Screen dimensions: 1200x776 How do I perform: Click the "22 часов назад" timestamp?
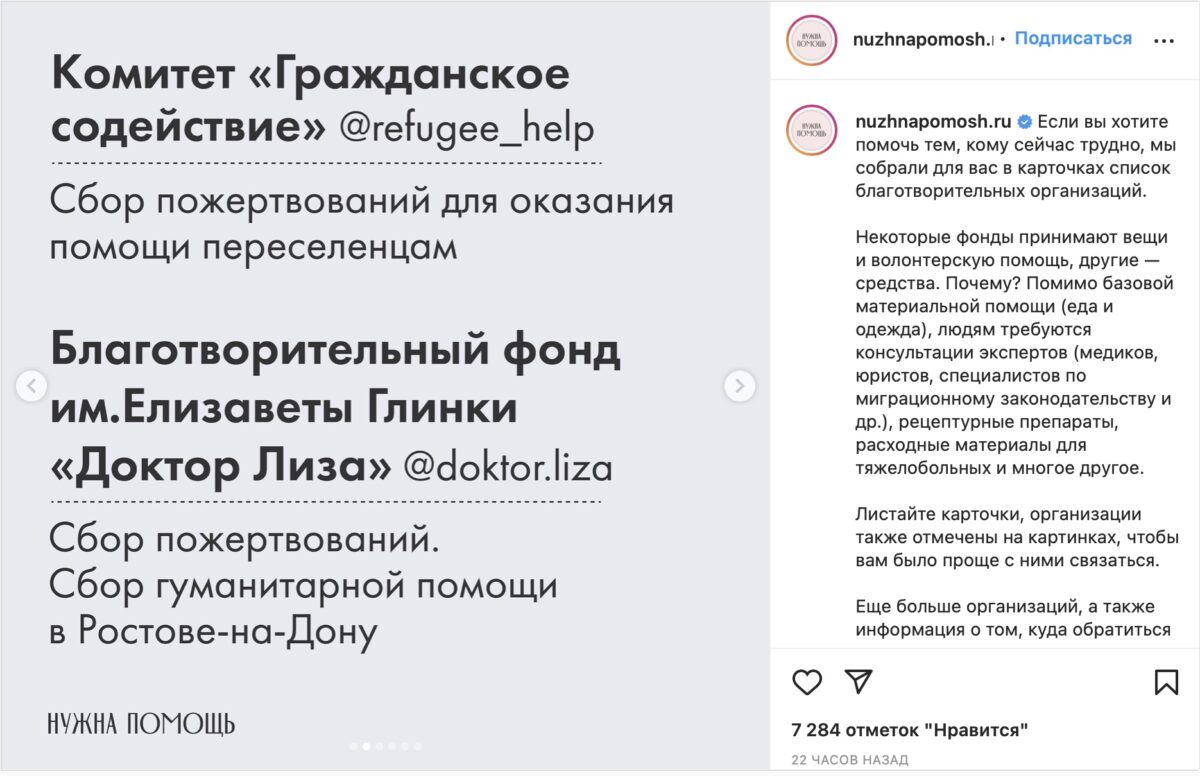coord(849,760)
